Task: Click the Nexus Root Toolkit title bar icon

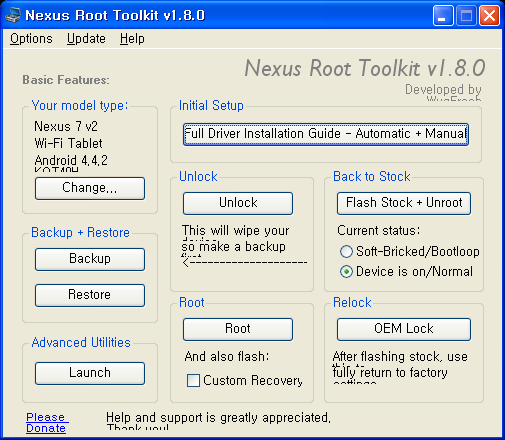Action: pos(13,15)
